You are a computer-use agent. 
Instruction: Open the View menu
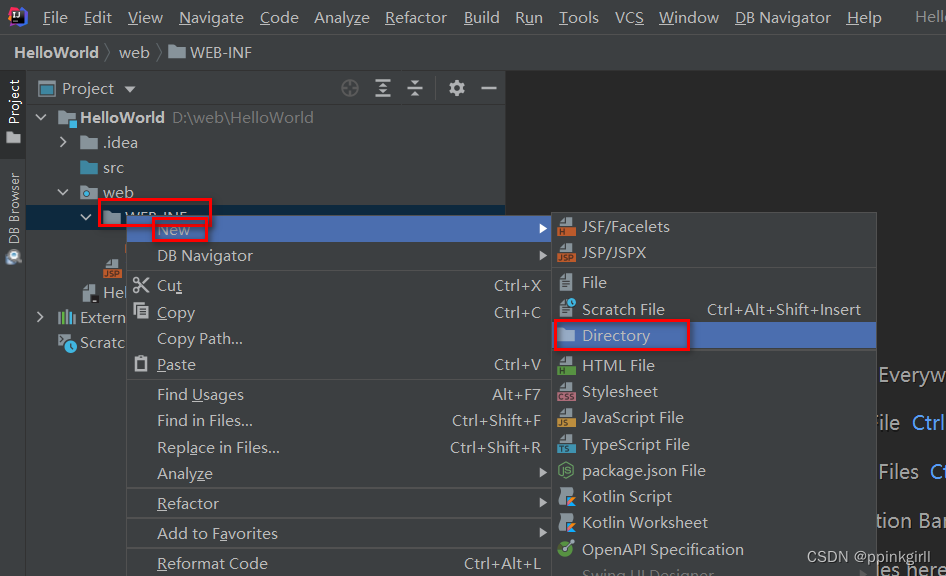[145, 17]
